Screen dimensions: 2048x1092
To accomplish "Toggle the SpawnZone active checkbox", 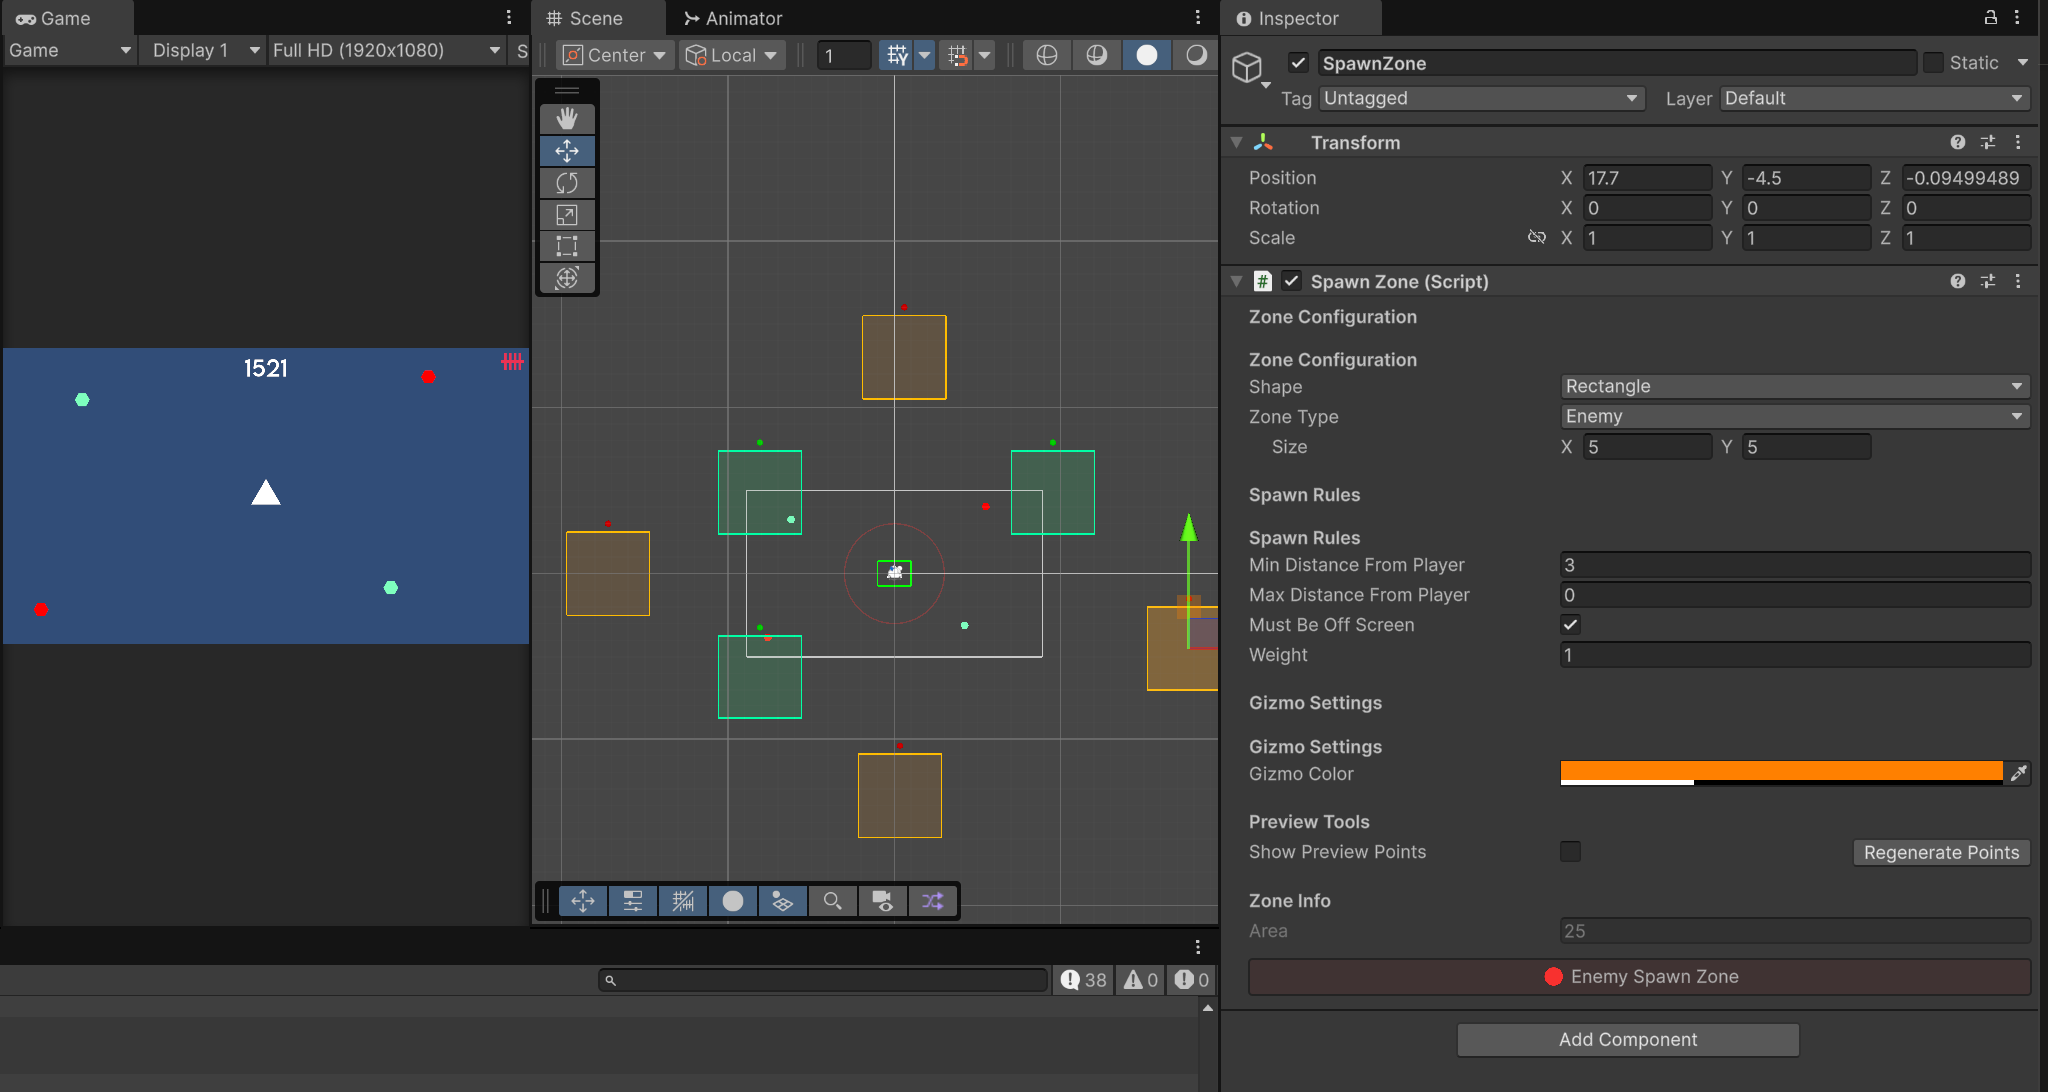I will (1298, 63).
